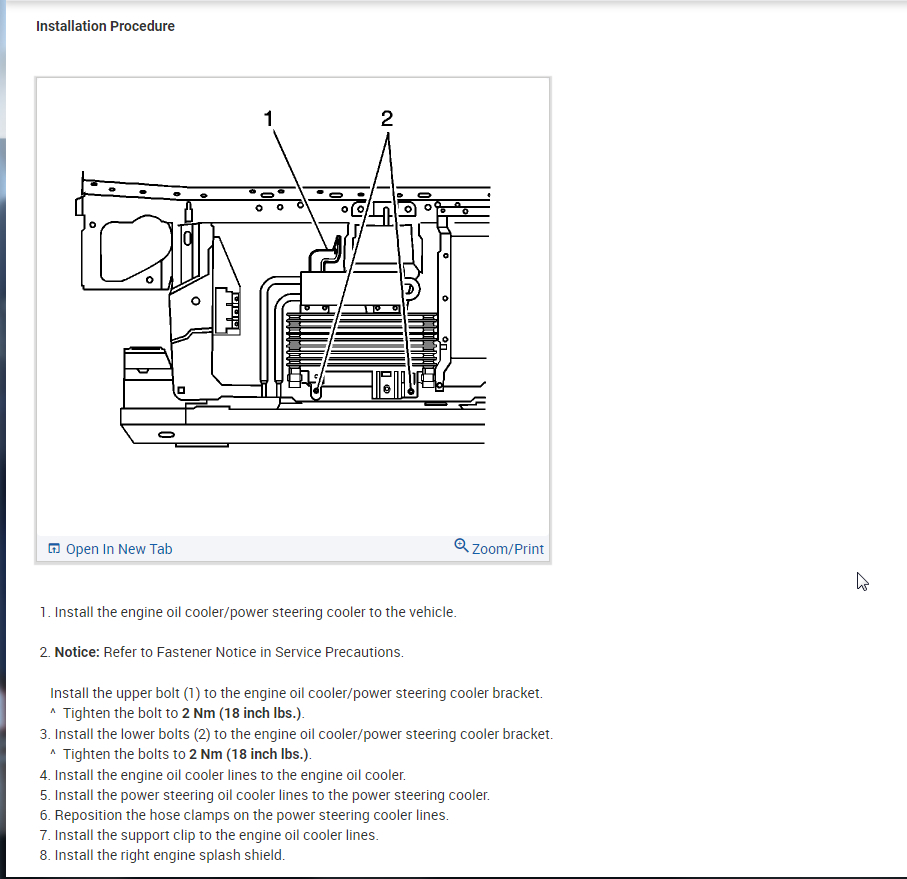Click the magnifier icon beside Zoom/Print
Image resolution: width=907 pixels, height=879 pixels.
point(461,545)
